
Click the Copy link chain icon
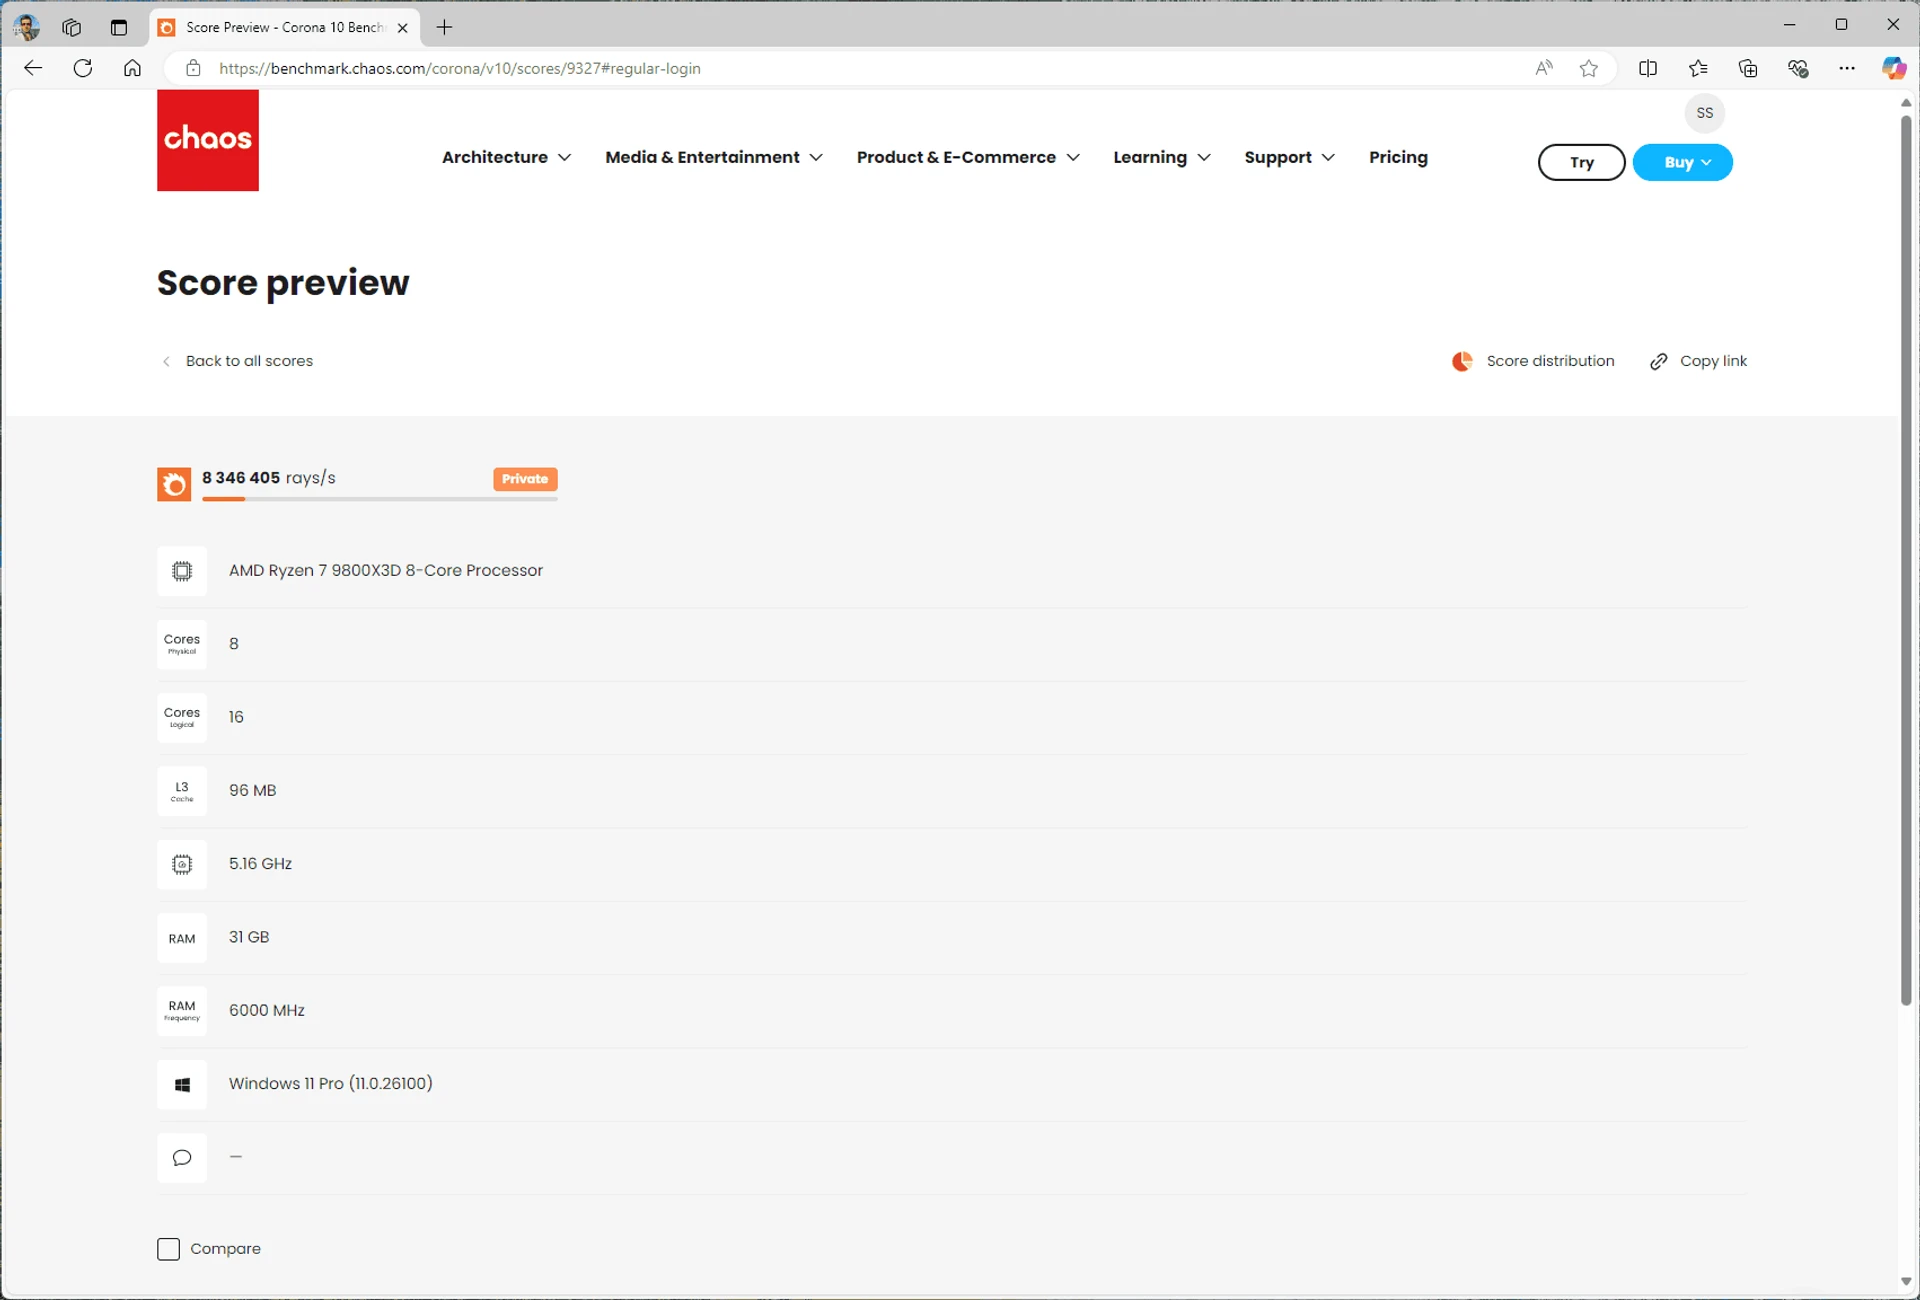(1659, 361)
